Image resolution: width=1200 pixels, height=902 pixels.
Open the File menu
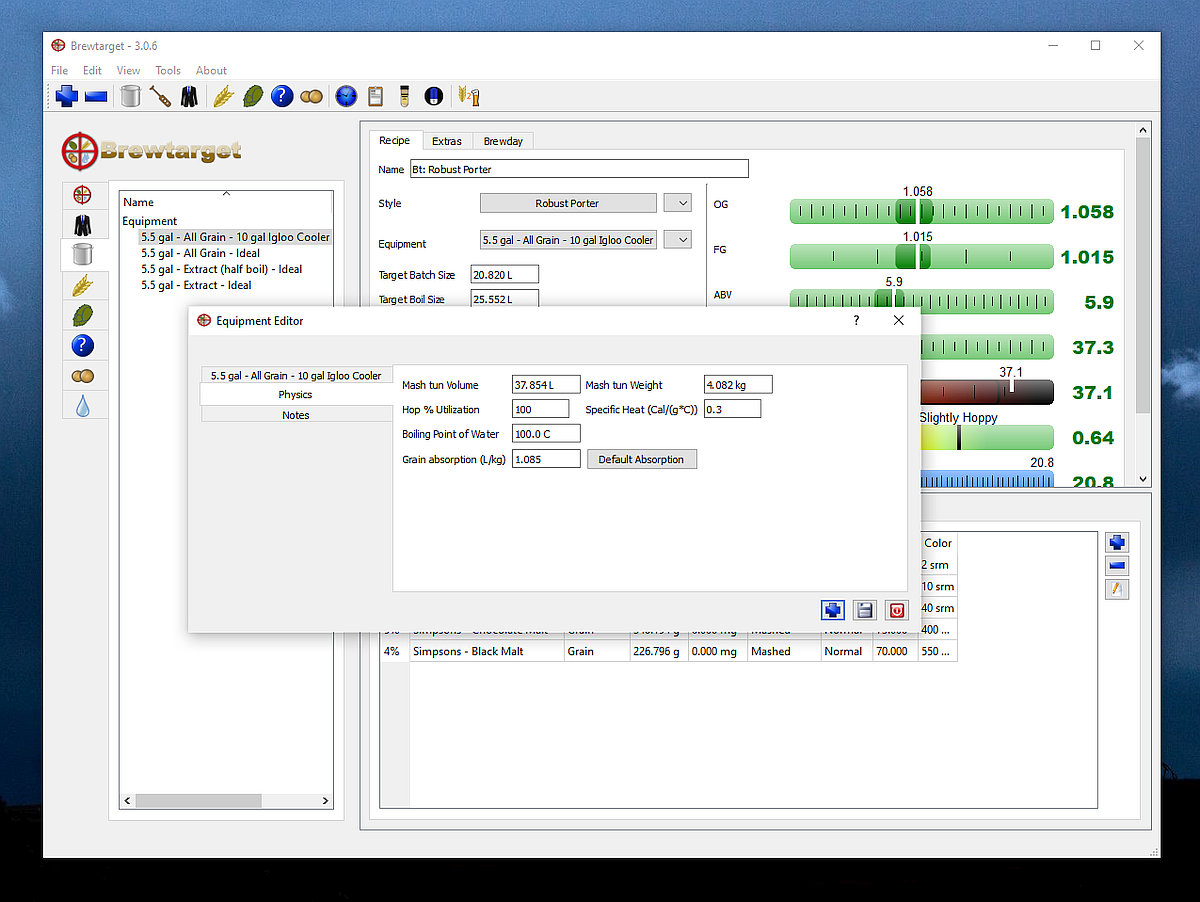[x=60, y=70]
